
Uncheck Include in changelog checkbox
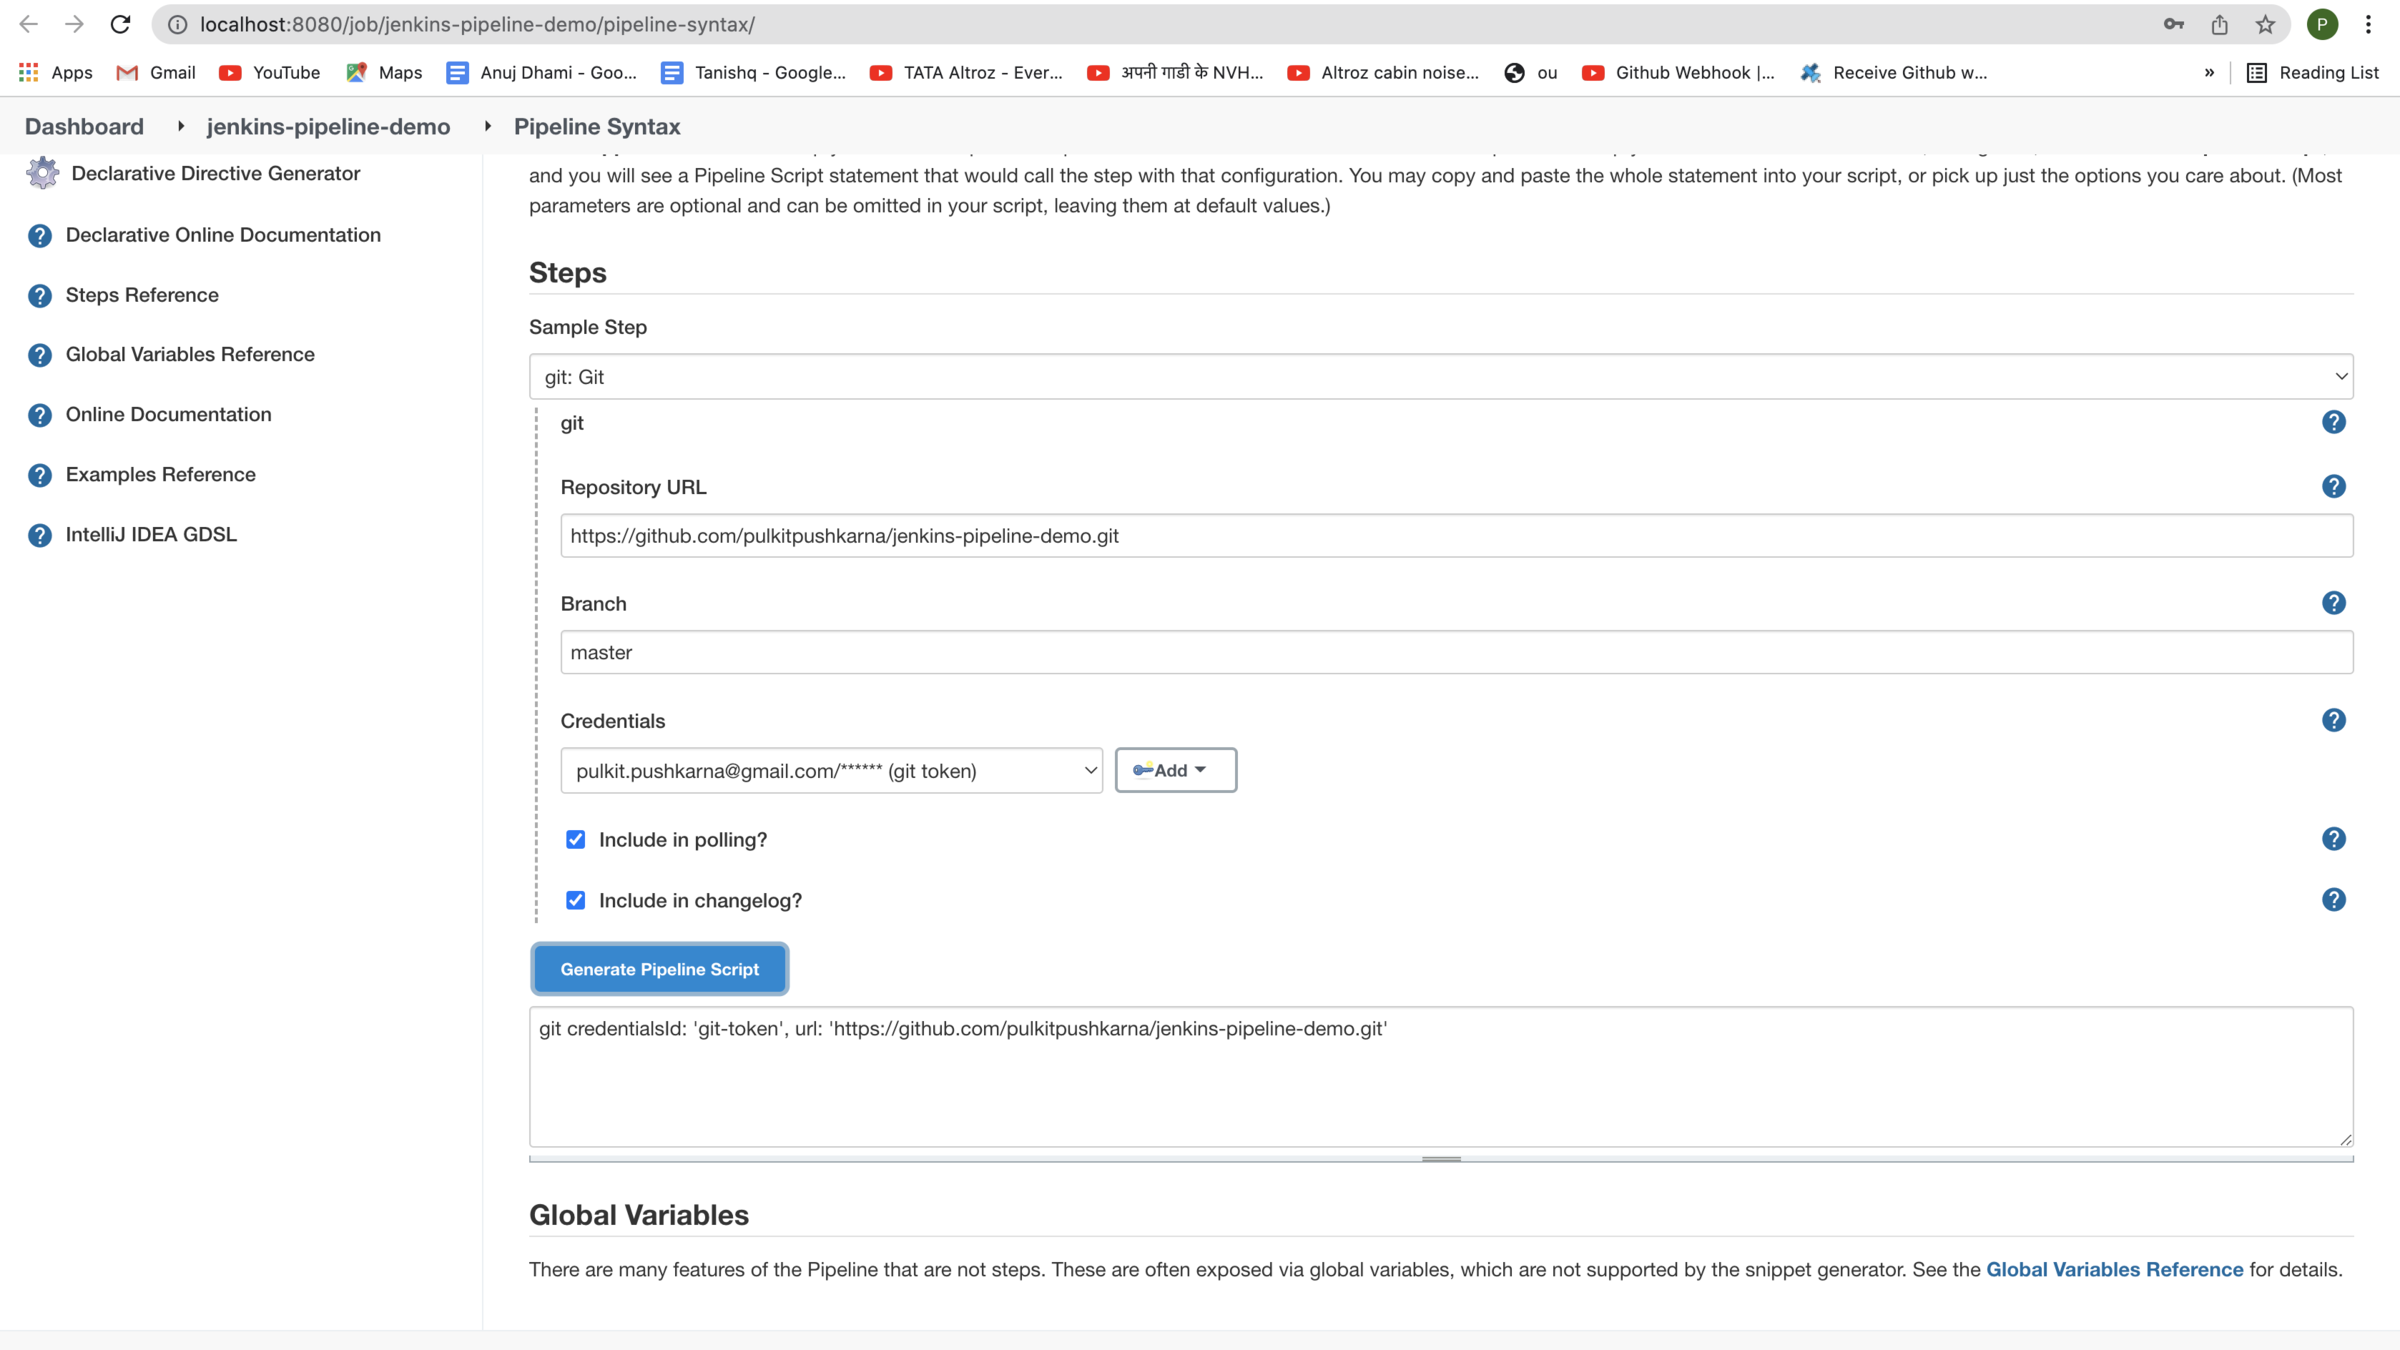[x=575, y=900]
